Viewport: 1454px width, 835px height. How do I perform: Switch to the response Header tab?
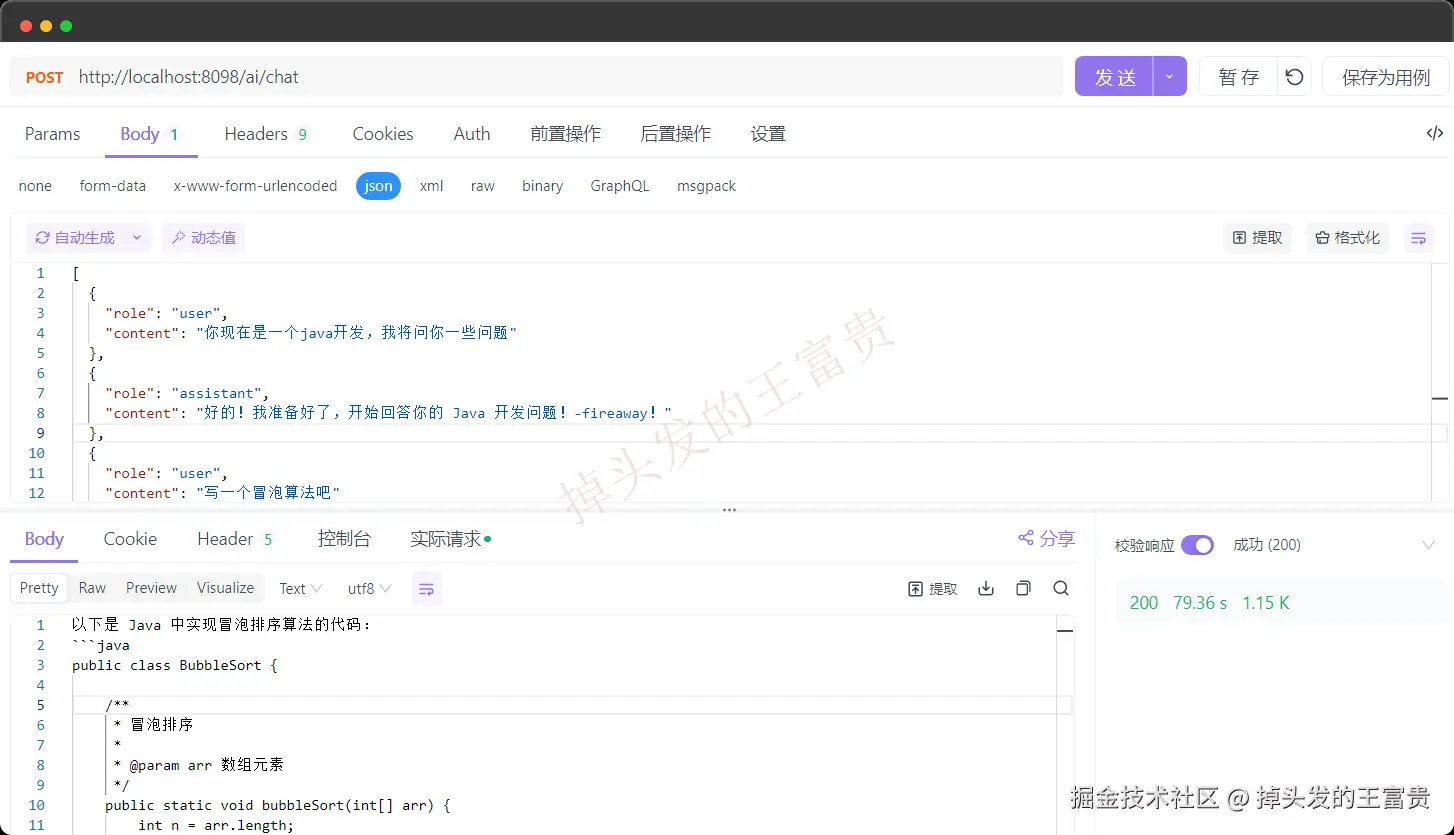coord(235,539)
